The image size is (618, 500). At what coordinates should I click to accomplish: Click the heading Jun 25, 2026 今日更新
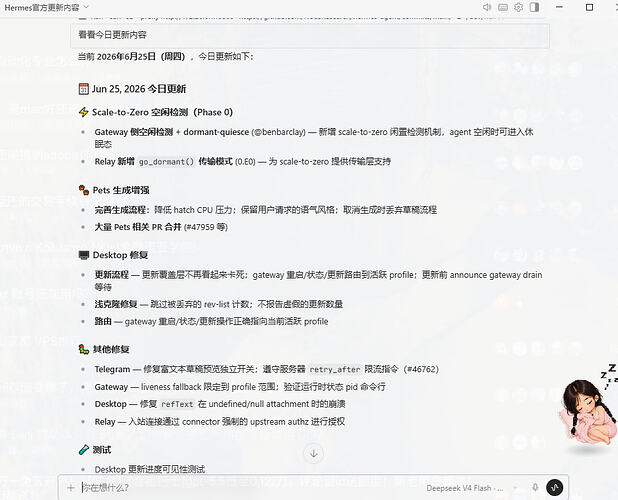coord(139,89)
